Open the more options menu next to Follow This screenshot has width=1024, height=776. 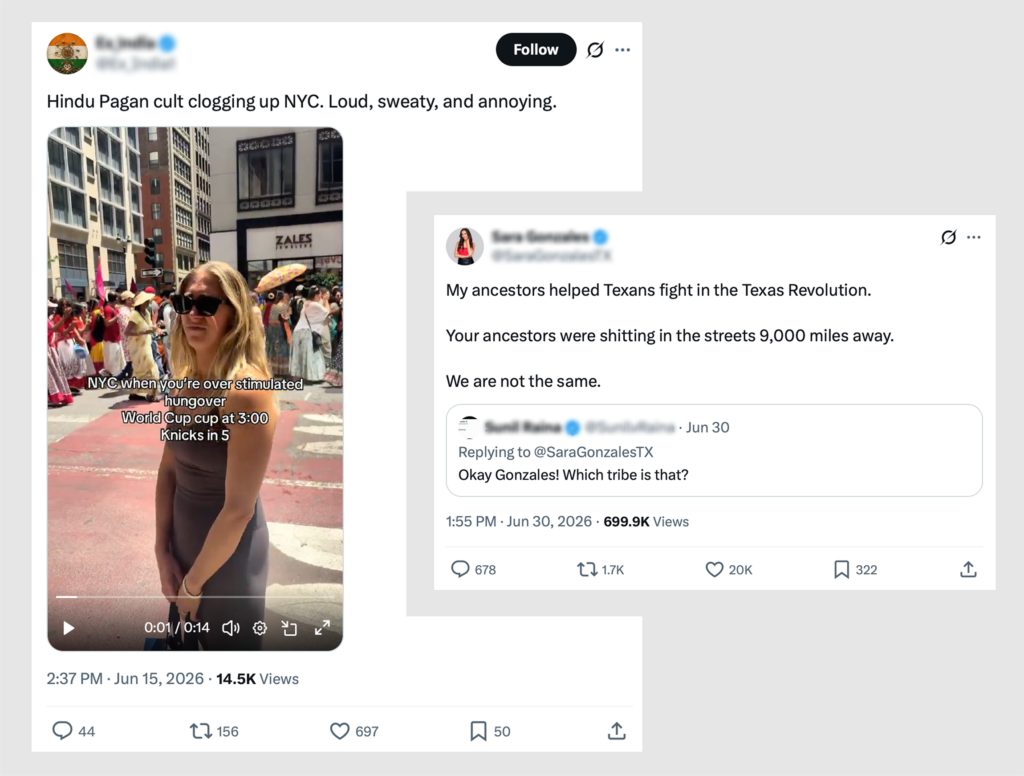click(622, 50)
